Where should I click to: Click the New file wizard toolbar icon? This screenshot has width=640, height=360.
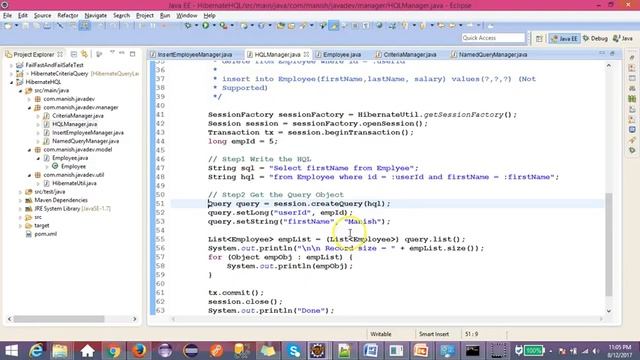7,26
